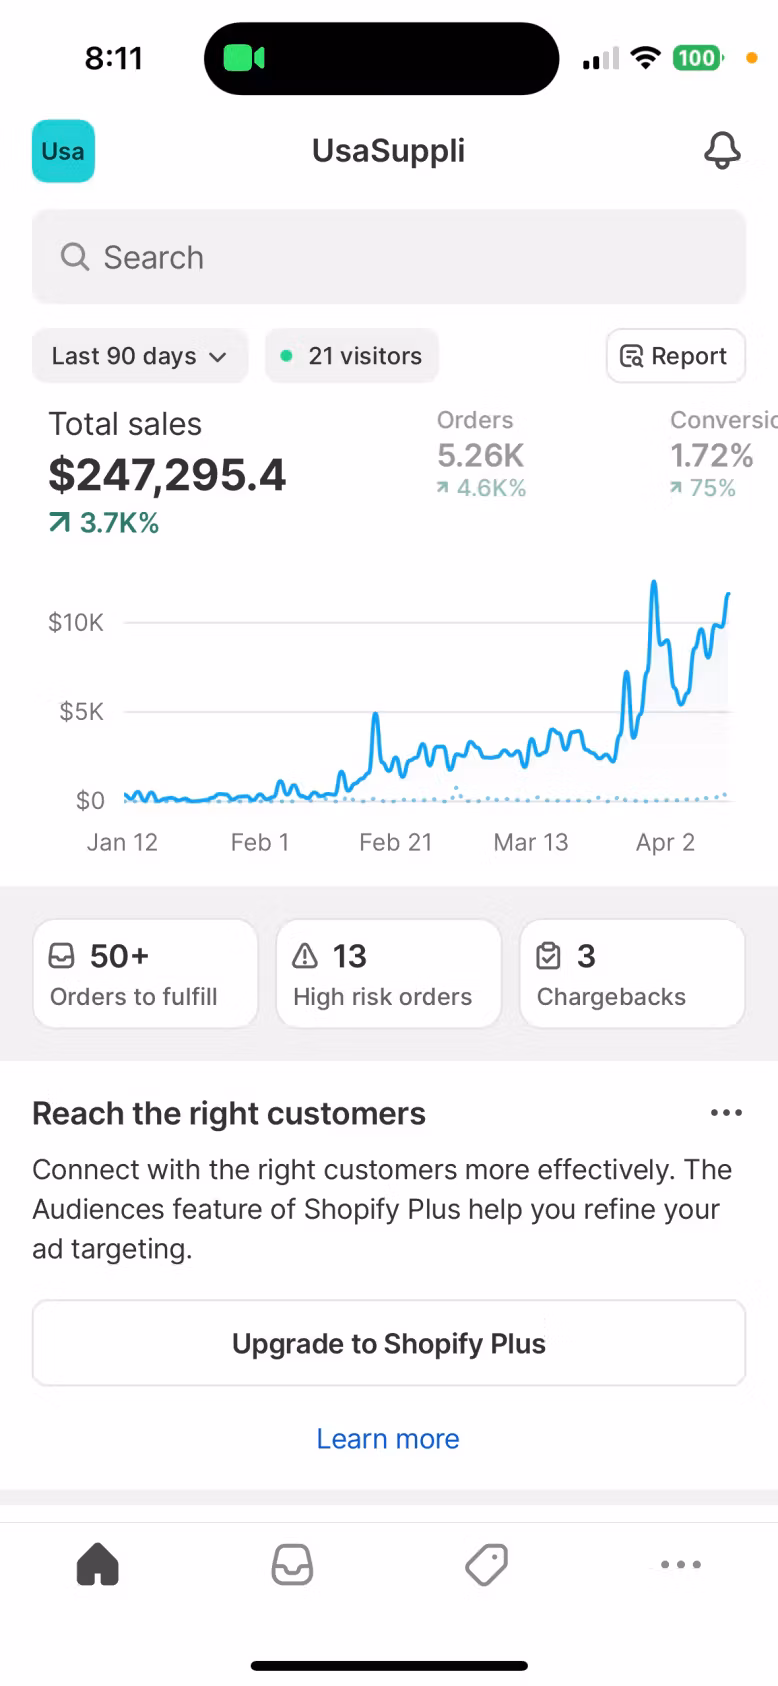Image resolution: width=778 pixels, height=1686 pixels.
Task: Tap the magnifying glass search icon
Action: (x=75, y=257)
